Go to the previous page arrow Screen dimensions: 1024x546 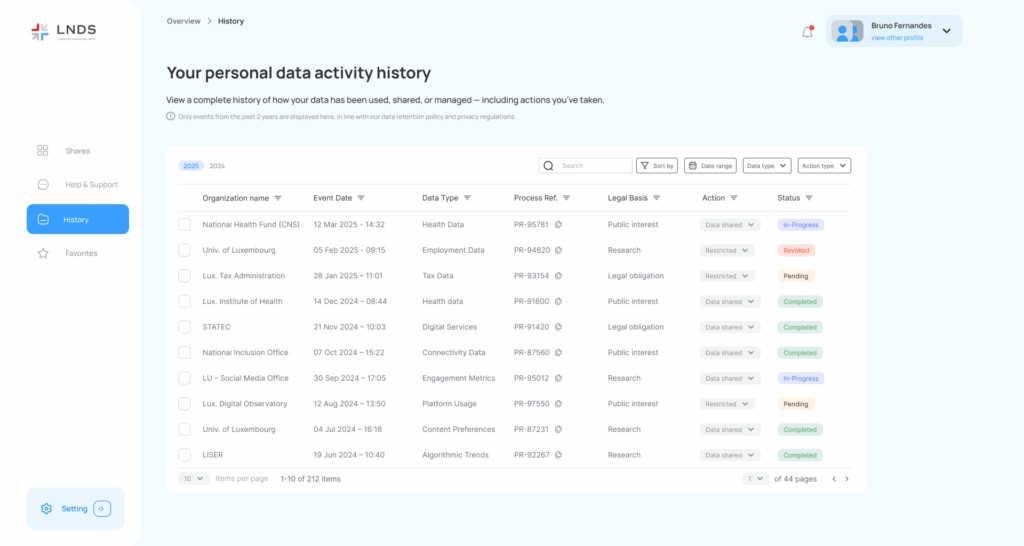834,479
